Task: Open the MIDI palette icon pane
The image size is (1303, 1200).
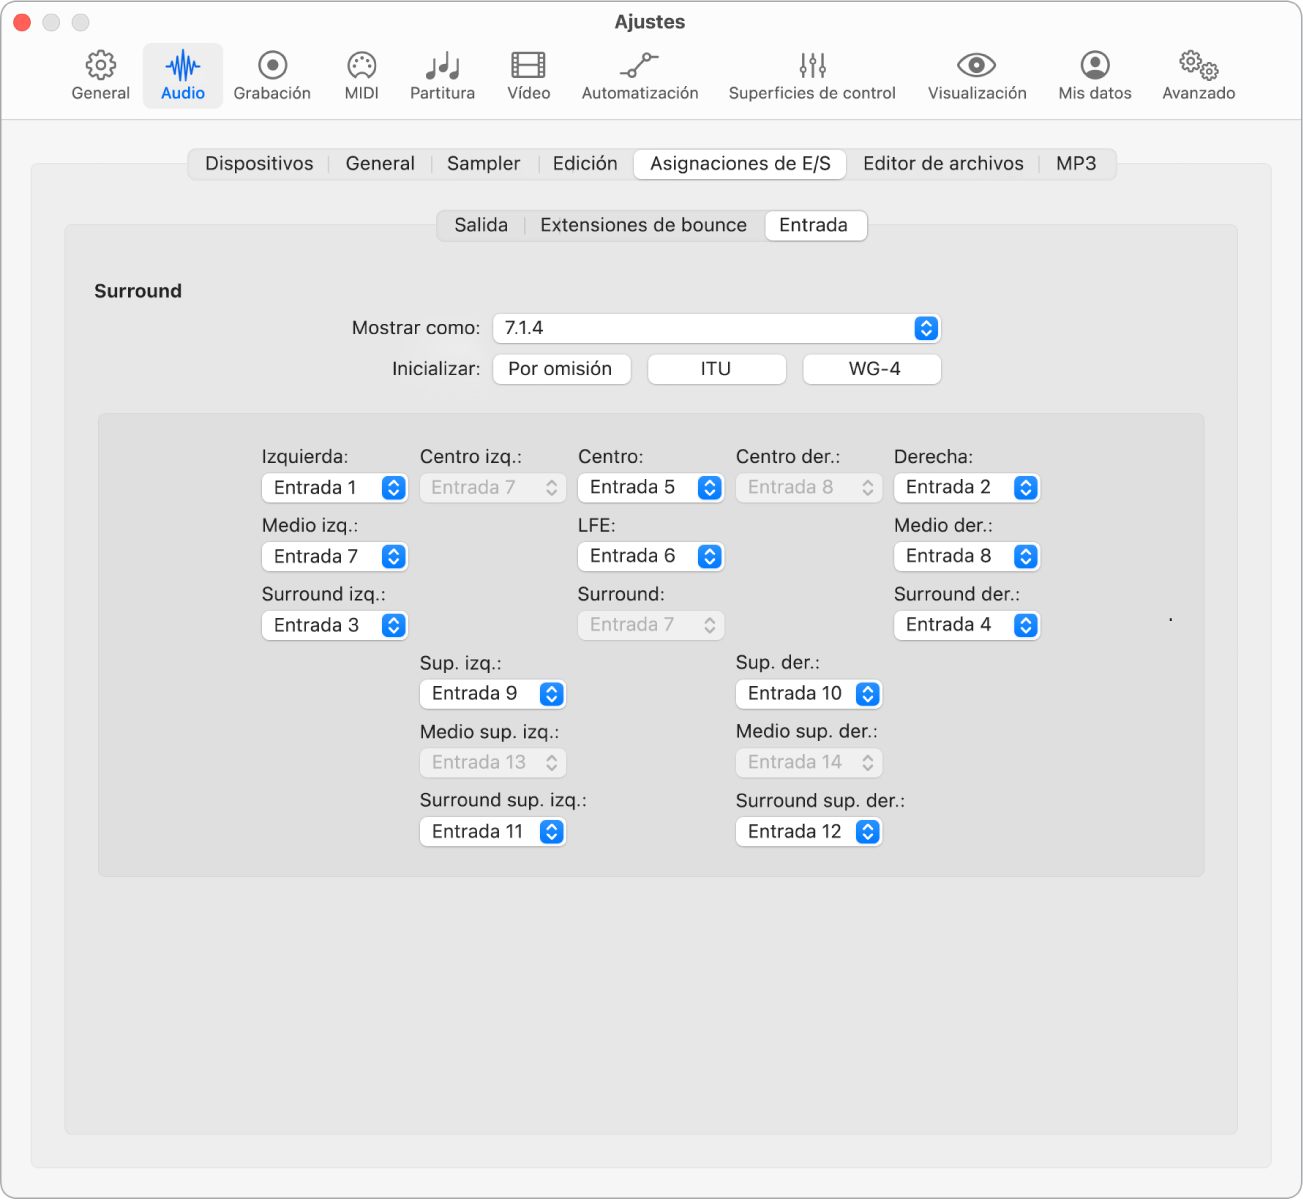Action: click(x=361, y=66)
